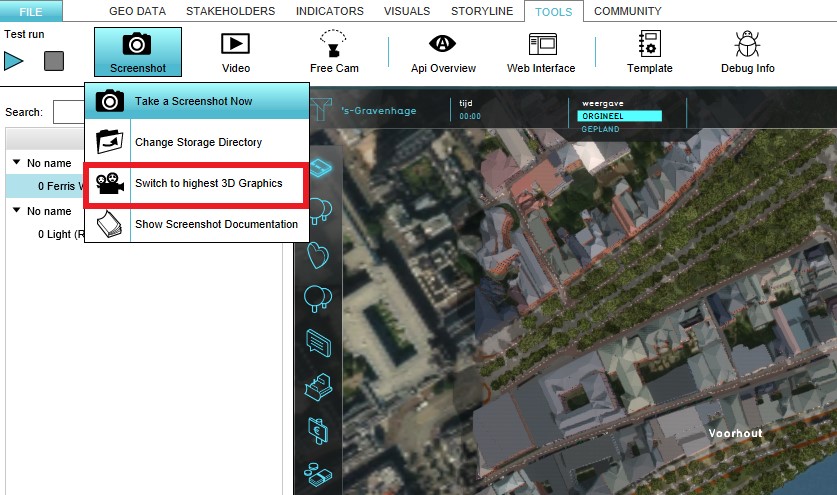Choose Take a Screenshot Now
837x495 pixels.
click(x=196, y=101)
